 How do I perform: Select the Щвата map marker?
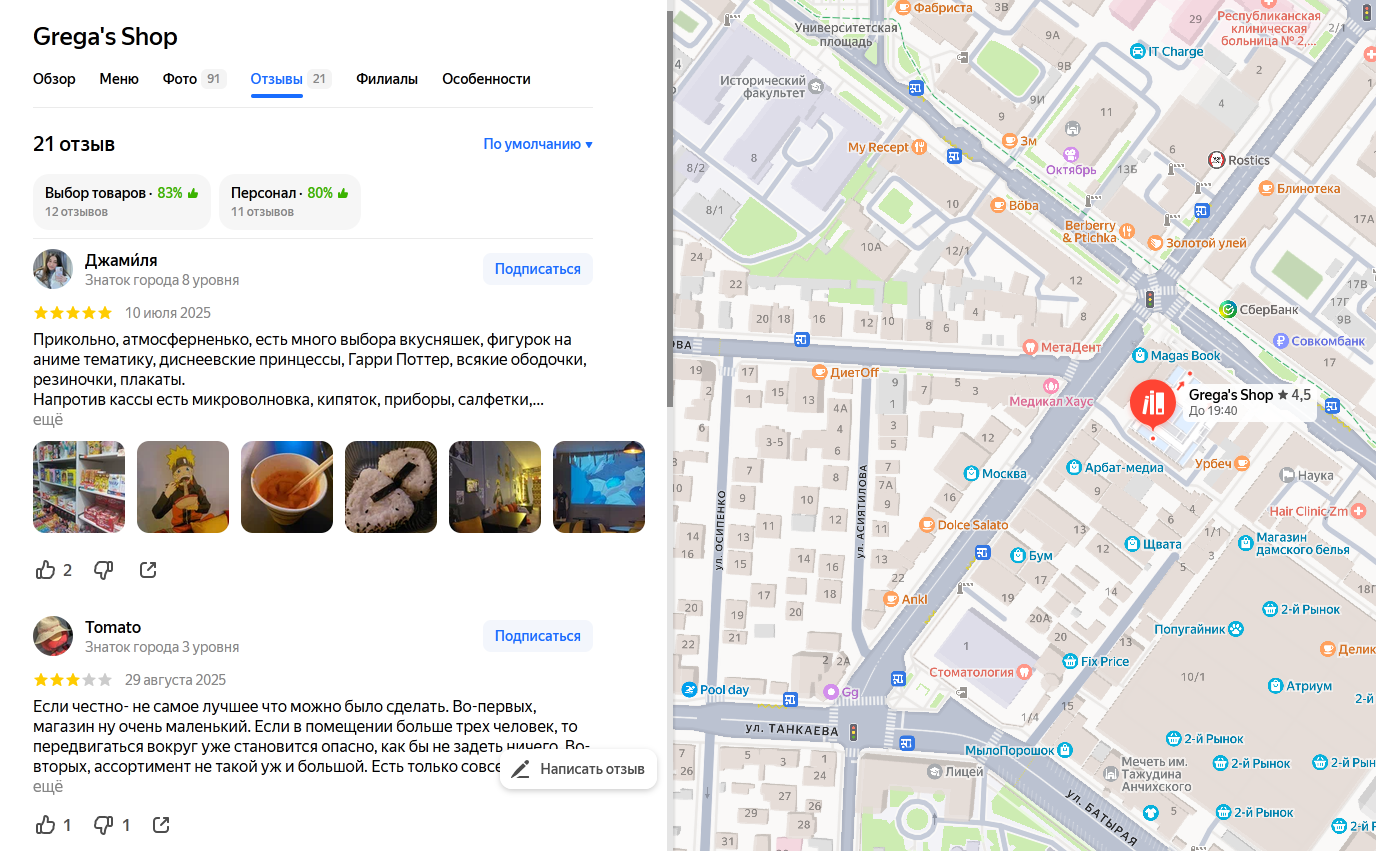click(x=1132, y=544)
